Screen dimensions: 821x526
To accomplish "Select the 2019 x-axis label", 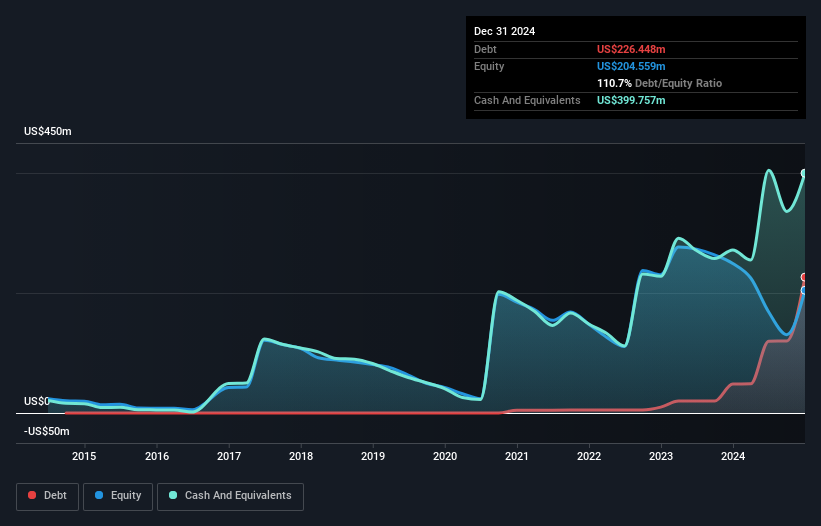I will click(373, 456).
